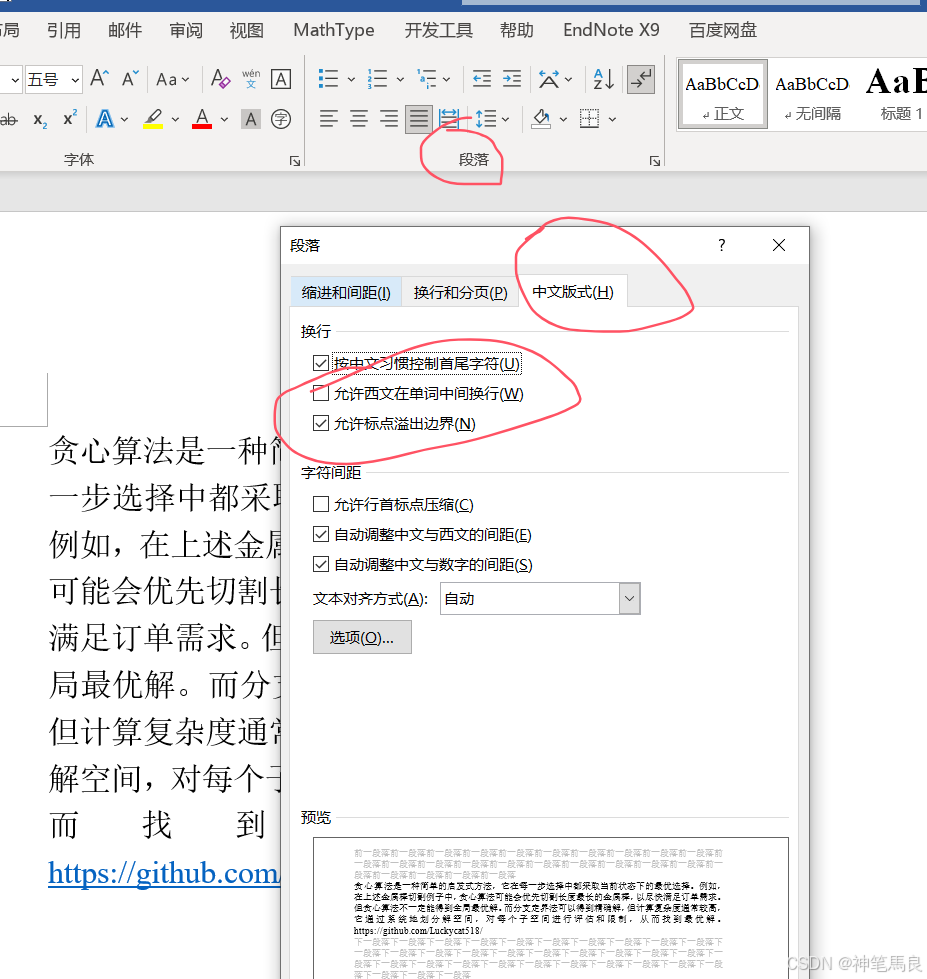Screen dimensions: 927x979
Task: Expand font color dropdown arrow
Action: tap(224, 119)
